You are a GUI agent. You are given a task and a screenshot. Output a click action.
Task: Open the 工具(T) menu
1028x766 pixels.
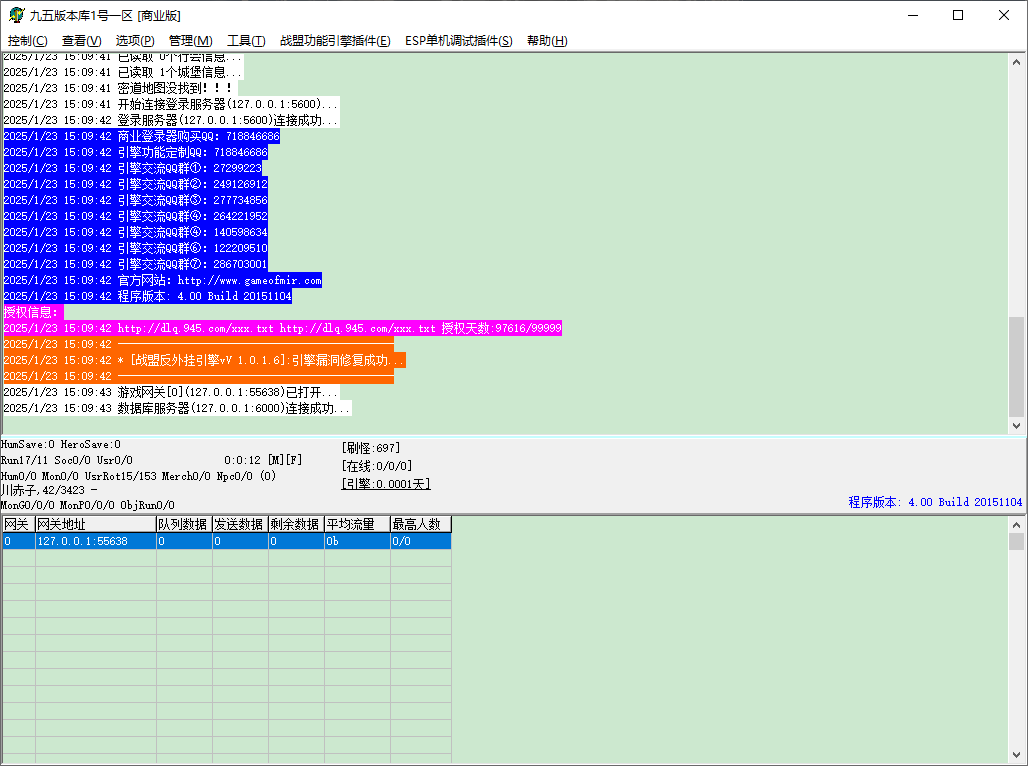coord(246,41)
